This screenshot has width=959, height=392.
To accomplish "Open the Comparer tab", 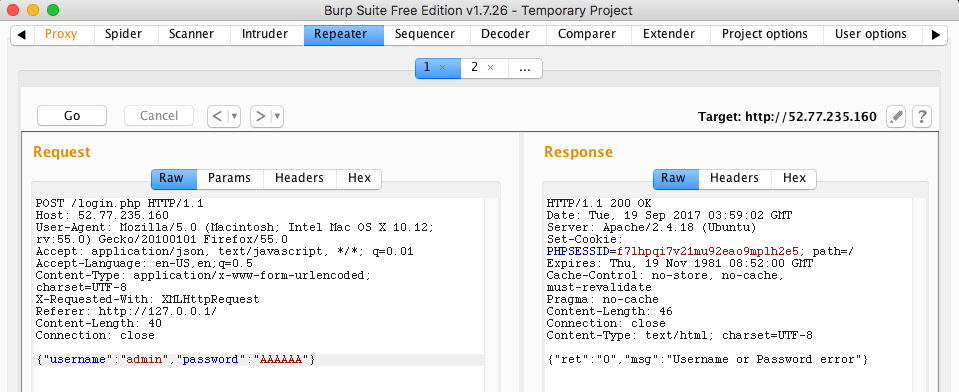I will [587, 34].
